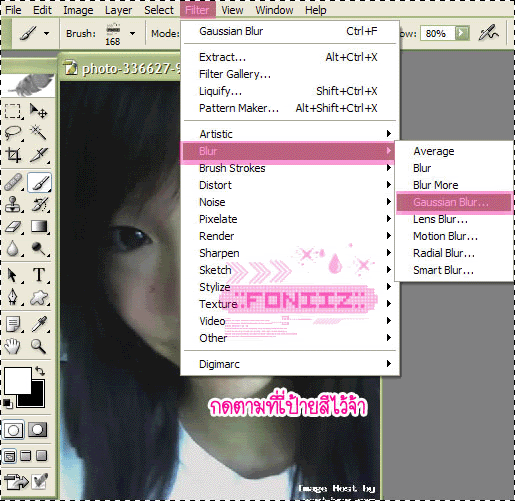The width and height of the screenshot is (515, 501).
Task: Select the Clone Stamp tool
Action: click(13, 204)
